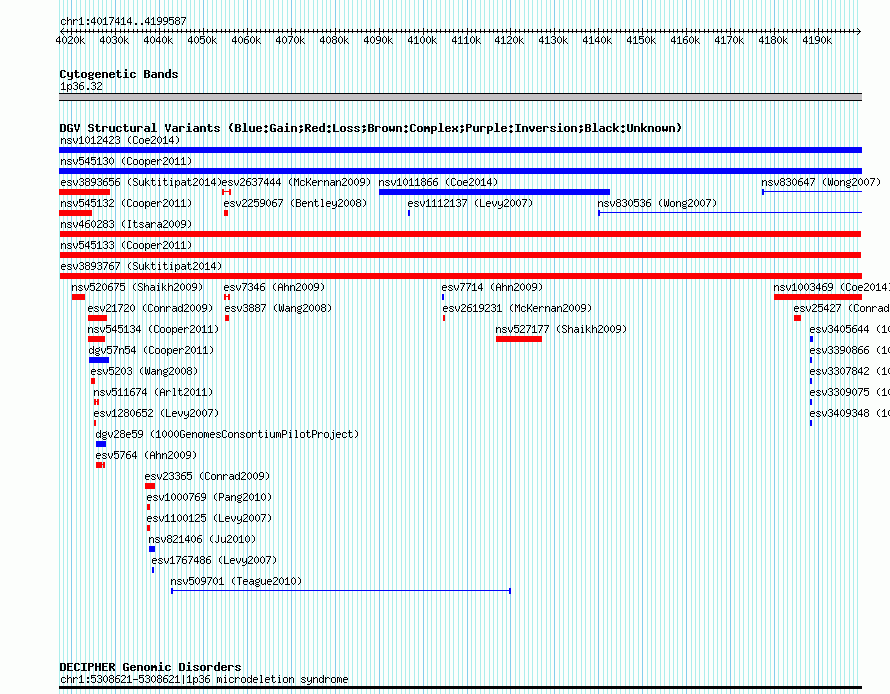Screen dimensions: 890x694
Task: Open esv3893767 (Suktitipat2014) label
Action: coord(141,266)
